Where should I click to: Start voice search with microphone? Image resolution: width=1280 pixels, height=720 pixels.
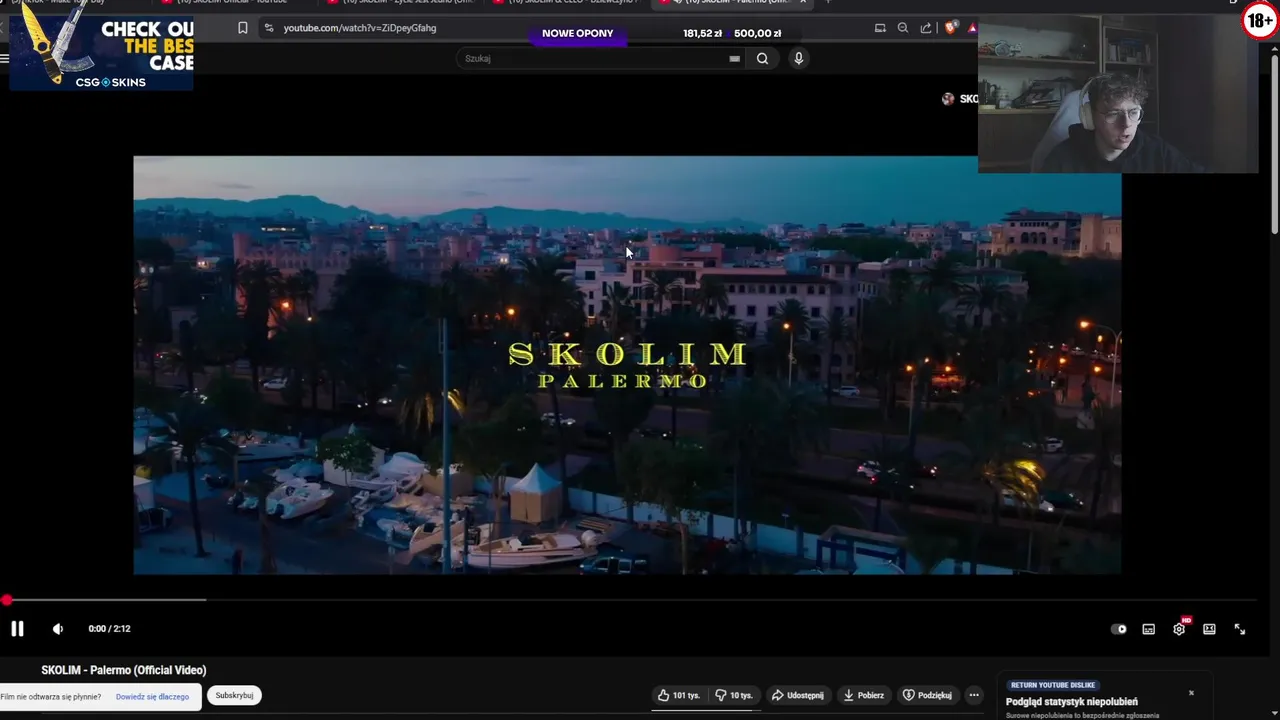tap(798, 58)
